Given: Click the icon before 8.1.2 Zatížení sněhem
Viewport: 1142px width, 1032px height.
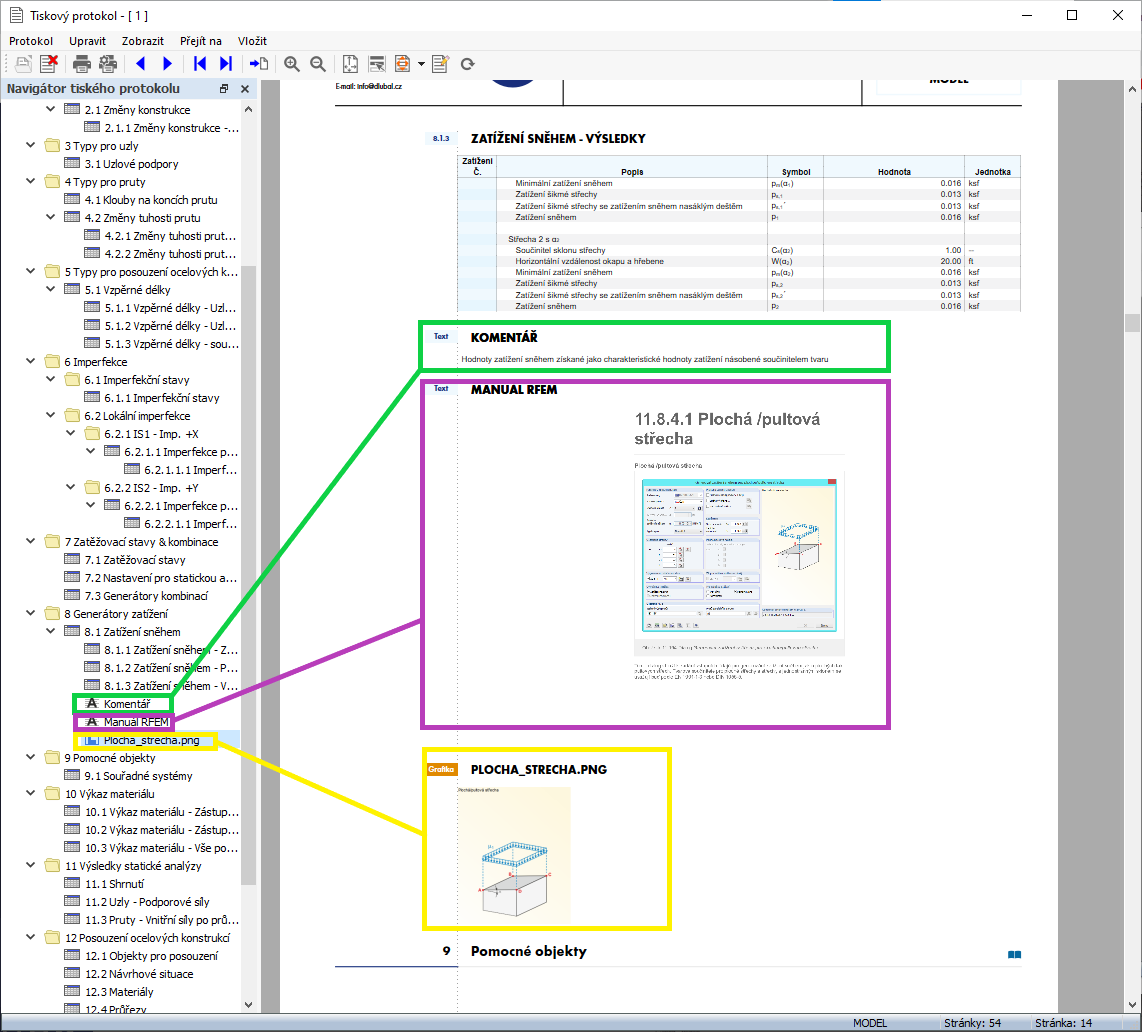Looking at the screenshot, I should click(92, 666).
